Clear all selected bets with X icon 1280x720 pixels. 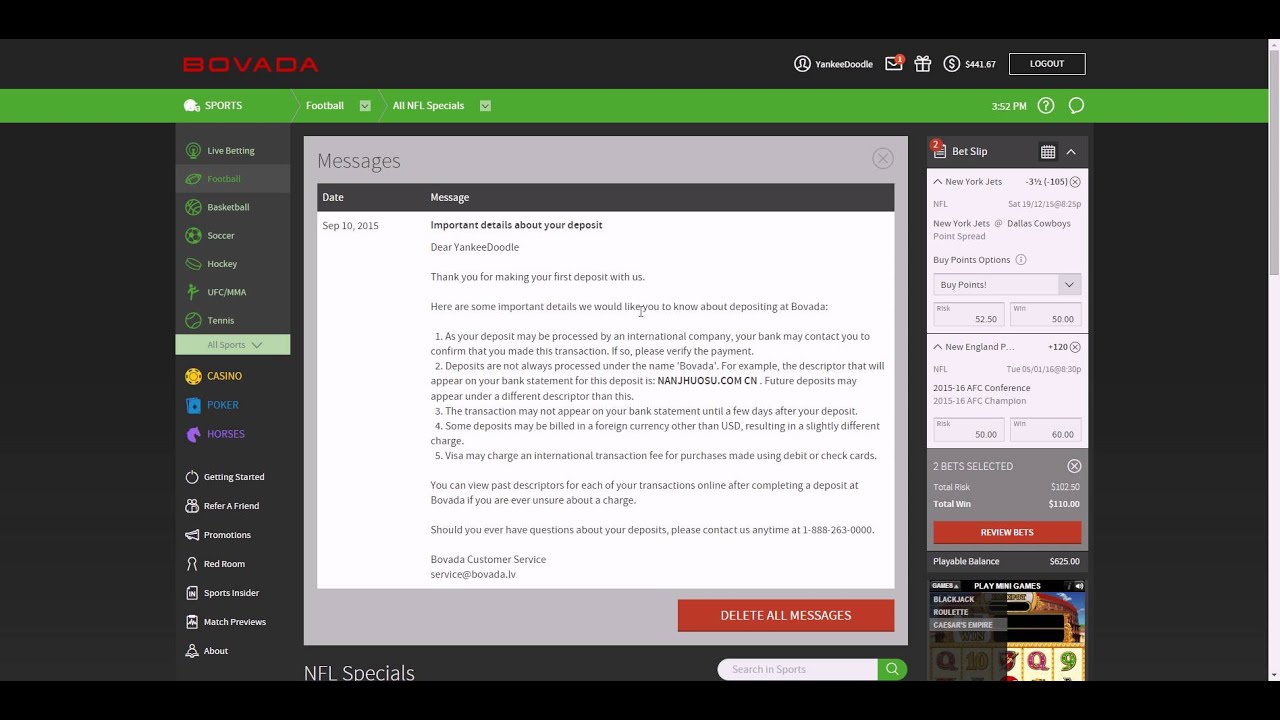(x=1074, y=466)
